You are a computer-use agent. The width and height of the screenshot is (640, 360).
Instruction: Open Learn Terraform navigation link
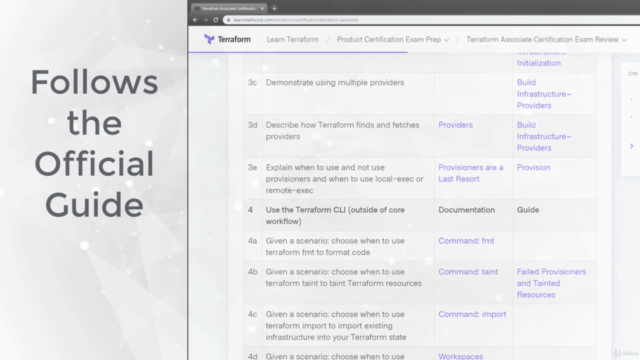[x=292, y=40]
